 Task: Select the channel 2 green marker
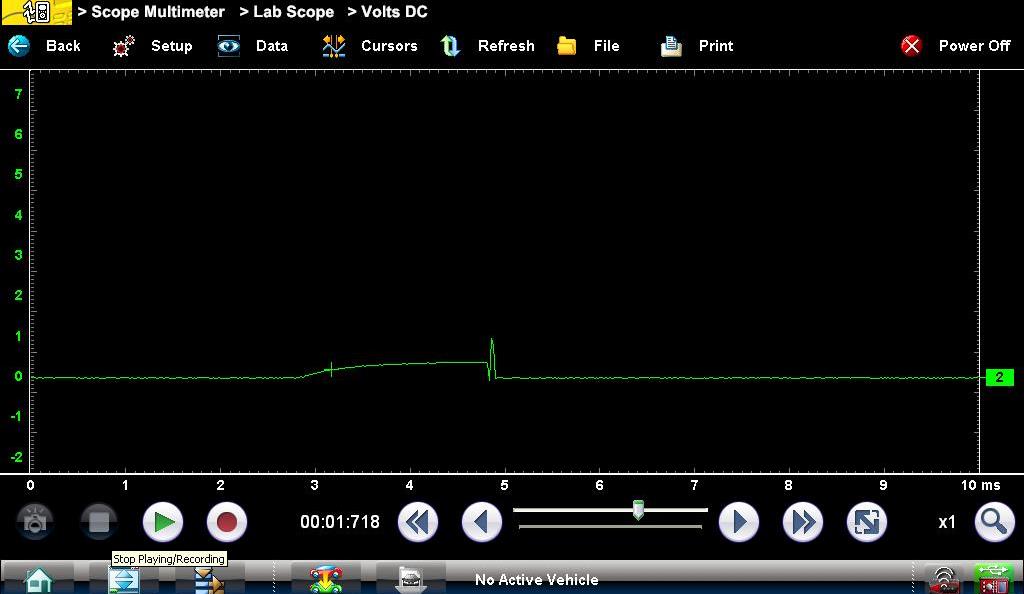coord(999,377)
